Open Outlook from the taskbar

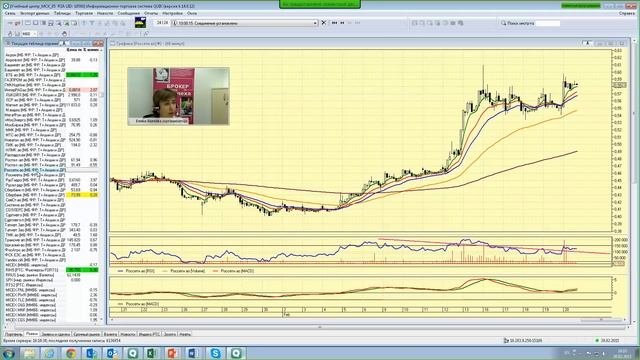click(x=112, y=353)
